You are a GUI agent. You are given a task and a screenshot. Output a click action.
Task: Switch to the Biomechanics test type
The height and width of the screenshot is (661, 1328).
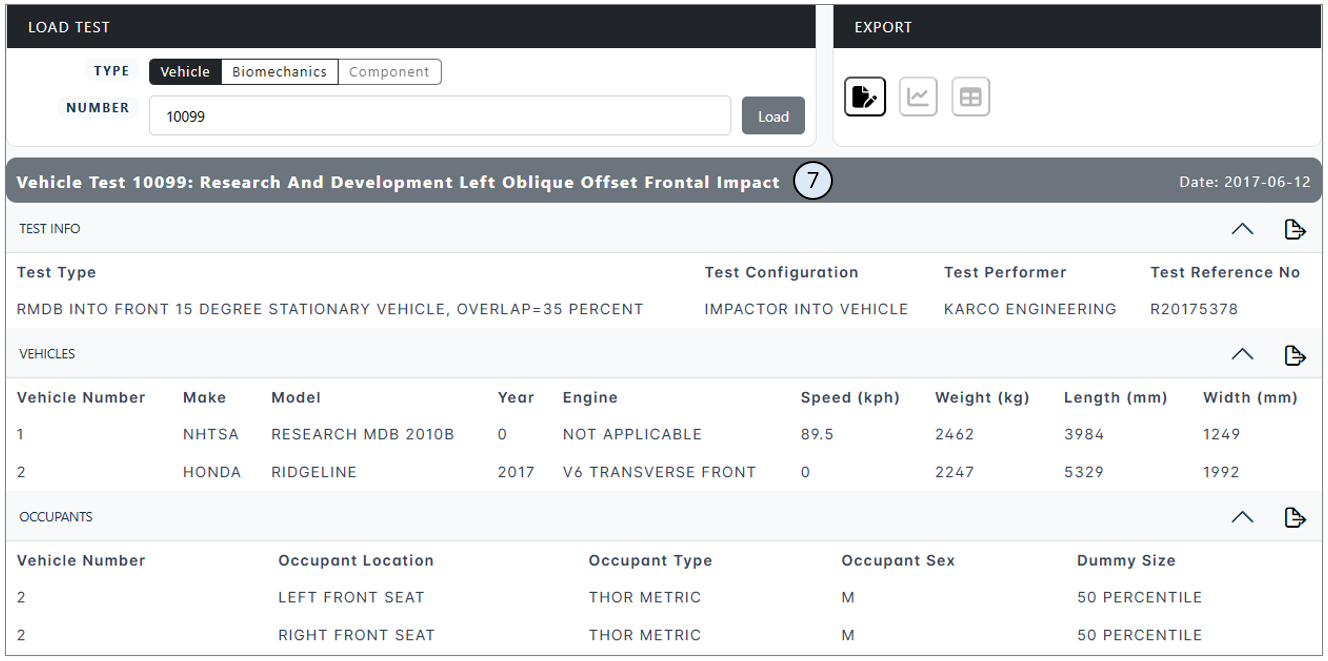coord(280,71)
